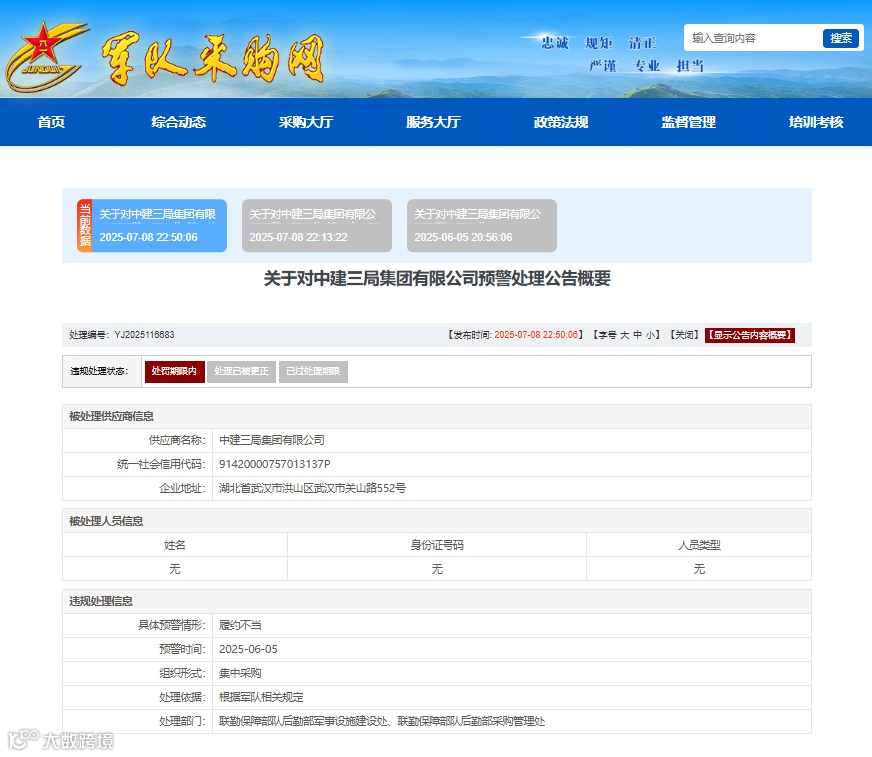Click the 身份证号码 column header
872x757 pixels.
[x=437, y=545]
